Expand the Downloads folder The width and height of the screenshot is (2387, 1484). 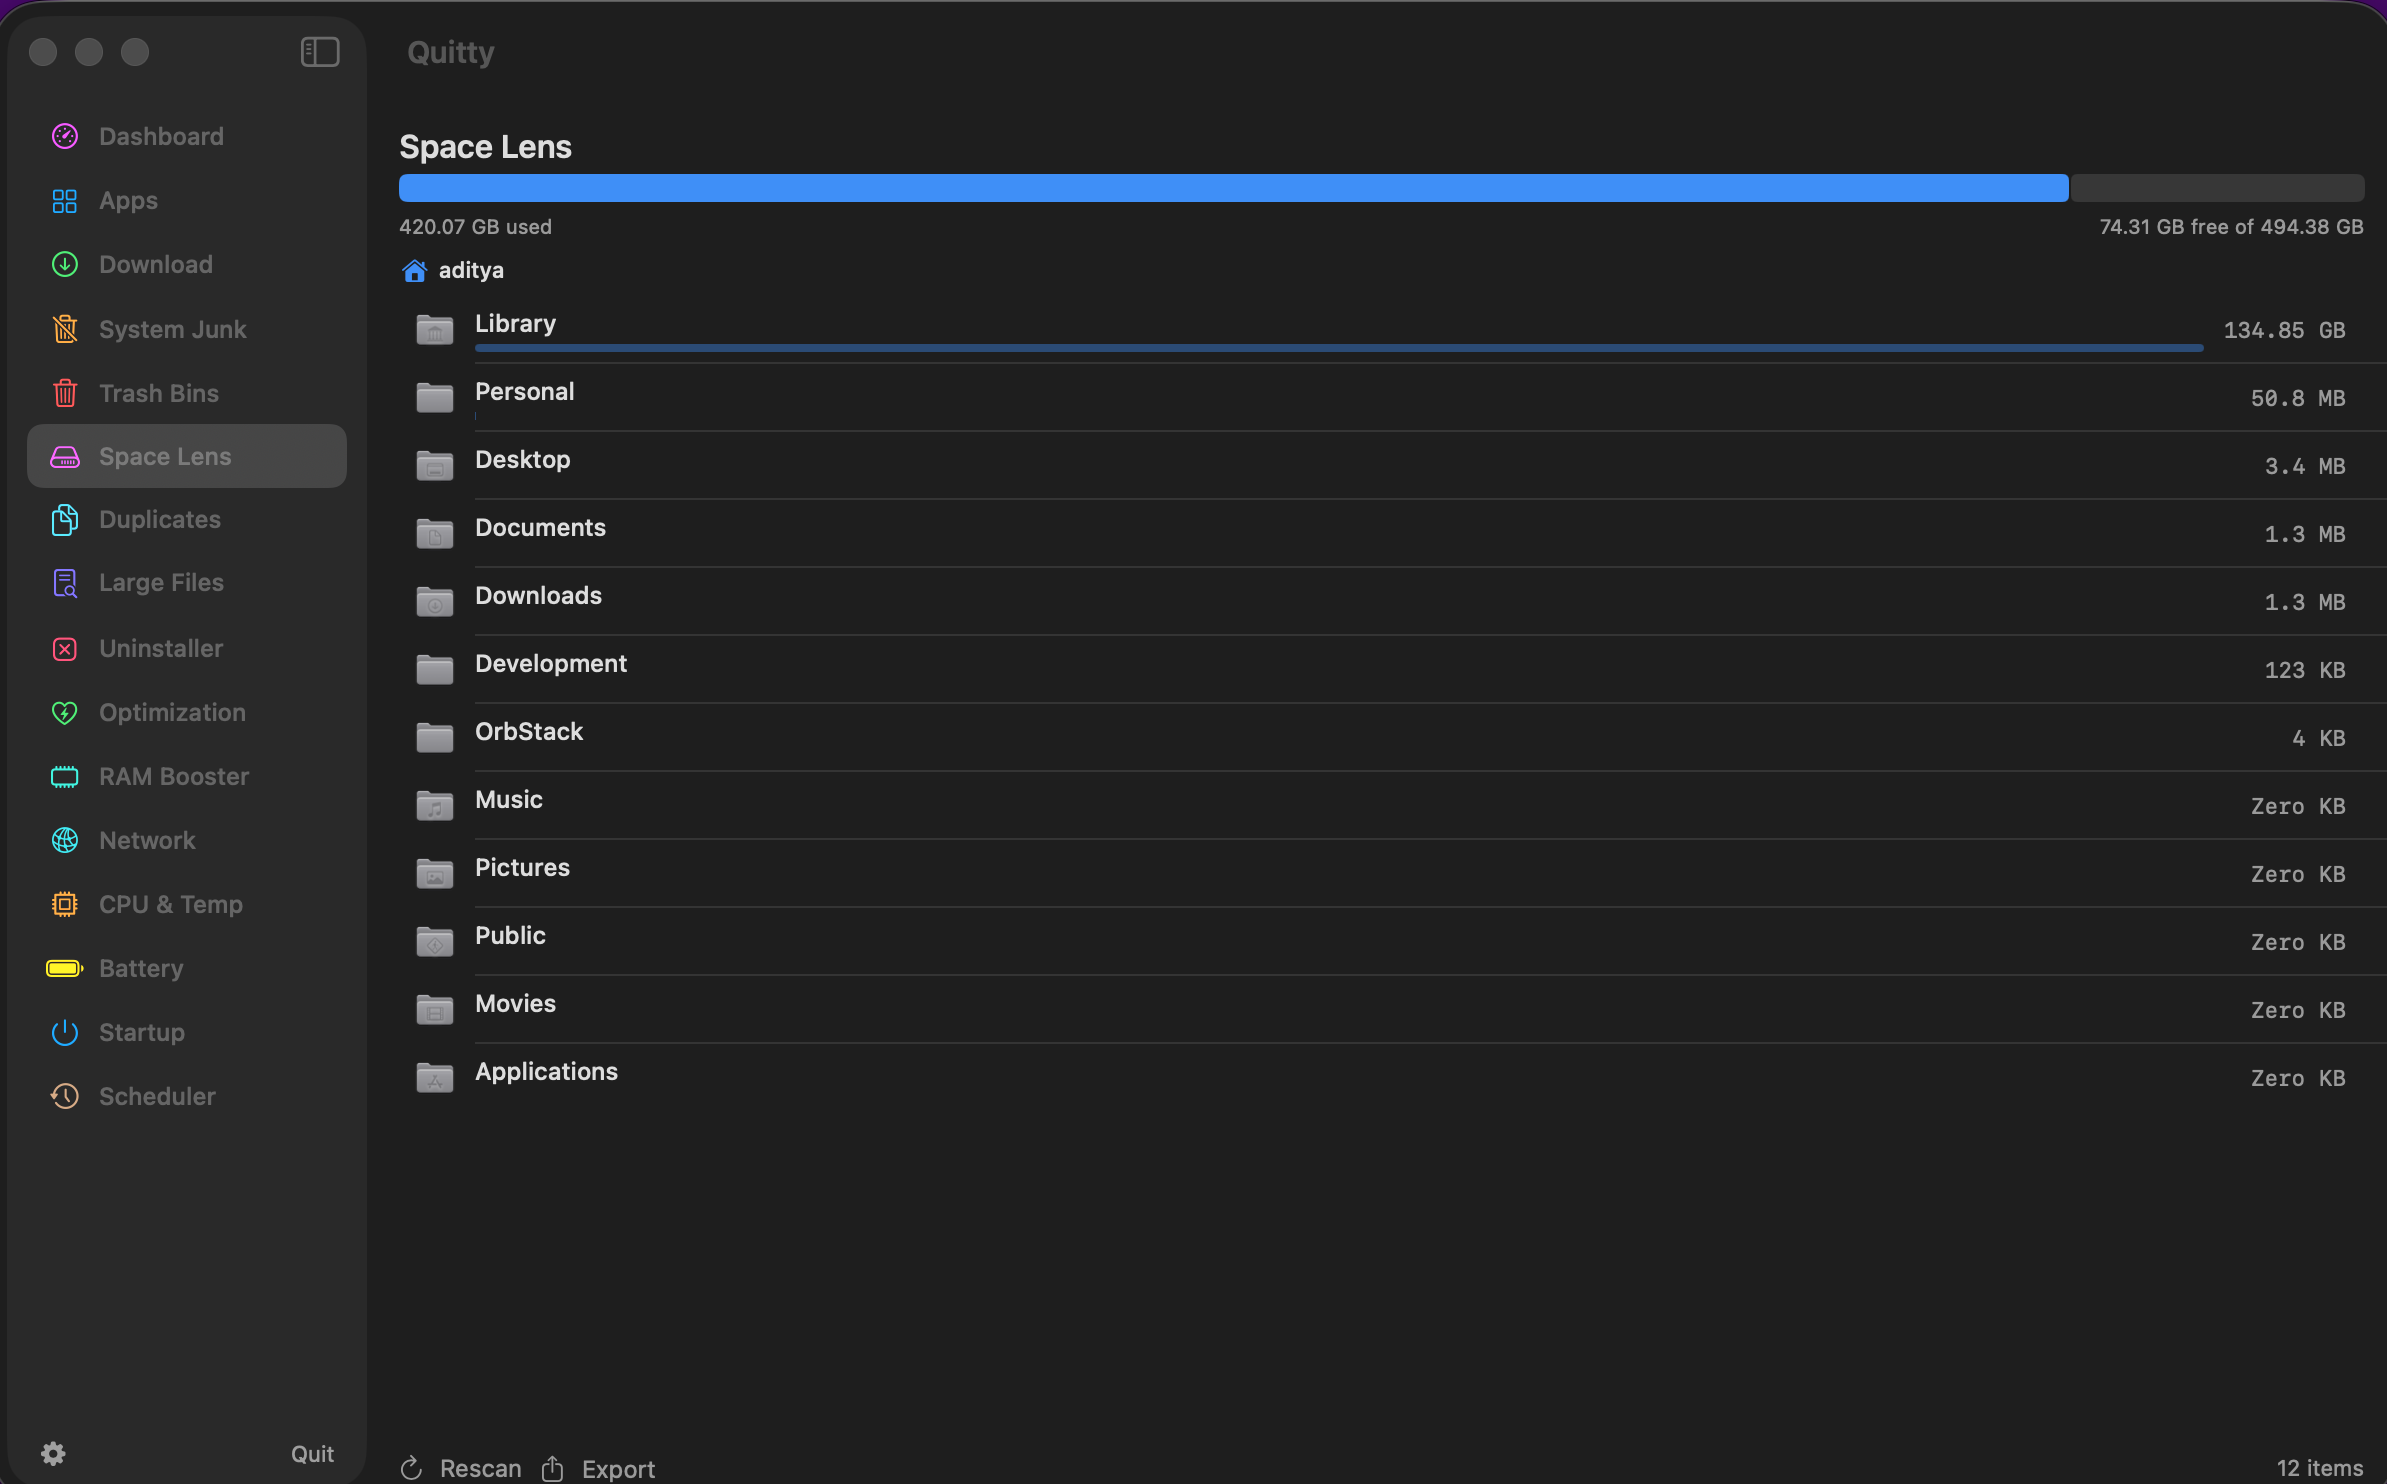[x=538, y=595]
